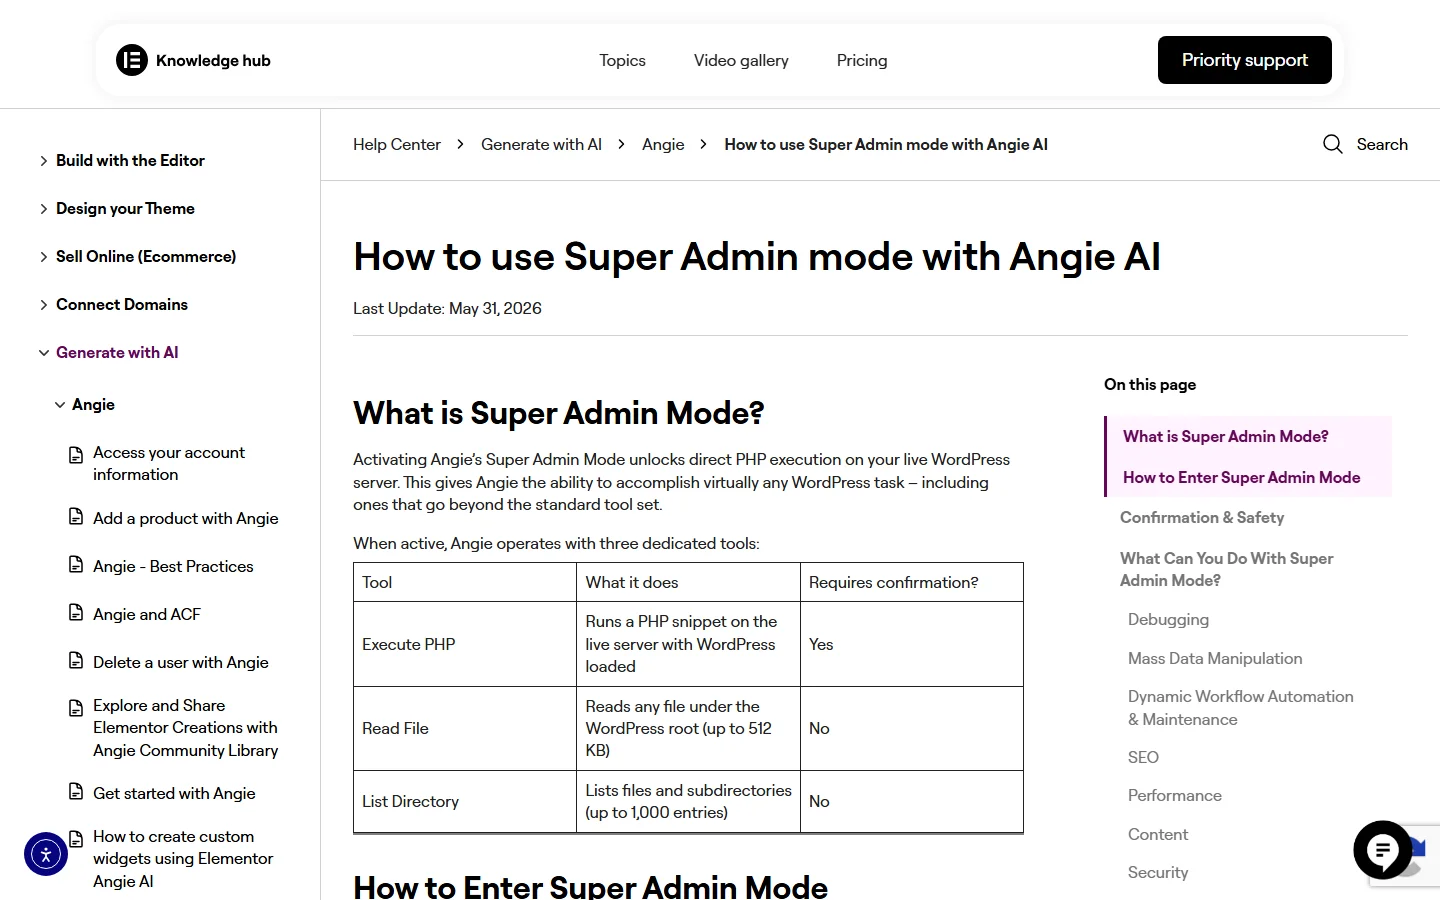Open the Video gallery menu item
Screen dimensions: 1440x900
point(741,60)
